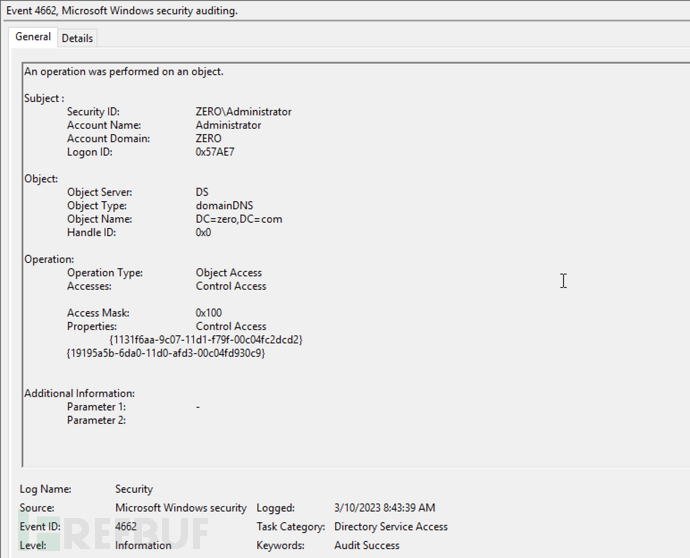Select Logon ID value 0x57AE7

coord(215,152)
